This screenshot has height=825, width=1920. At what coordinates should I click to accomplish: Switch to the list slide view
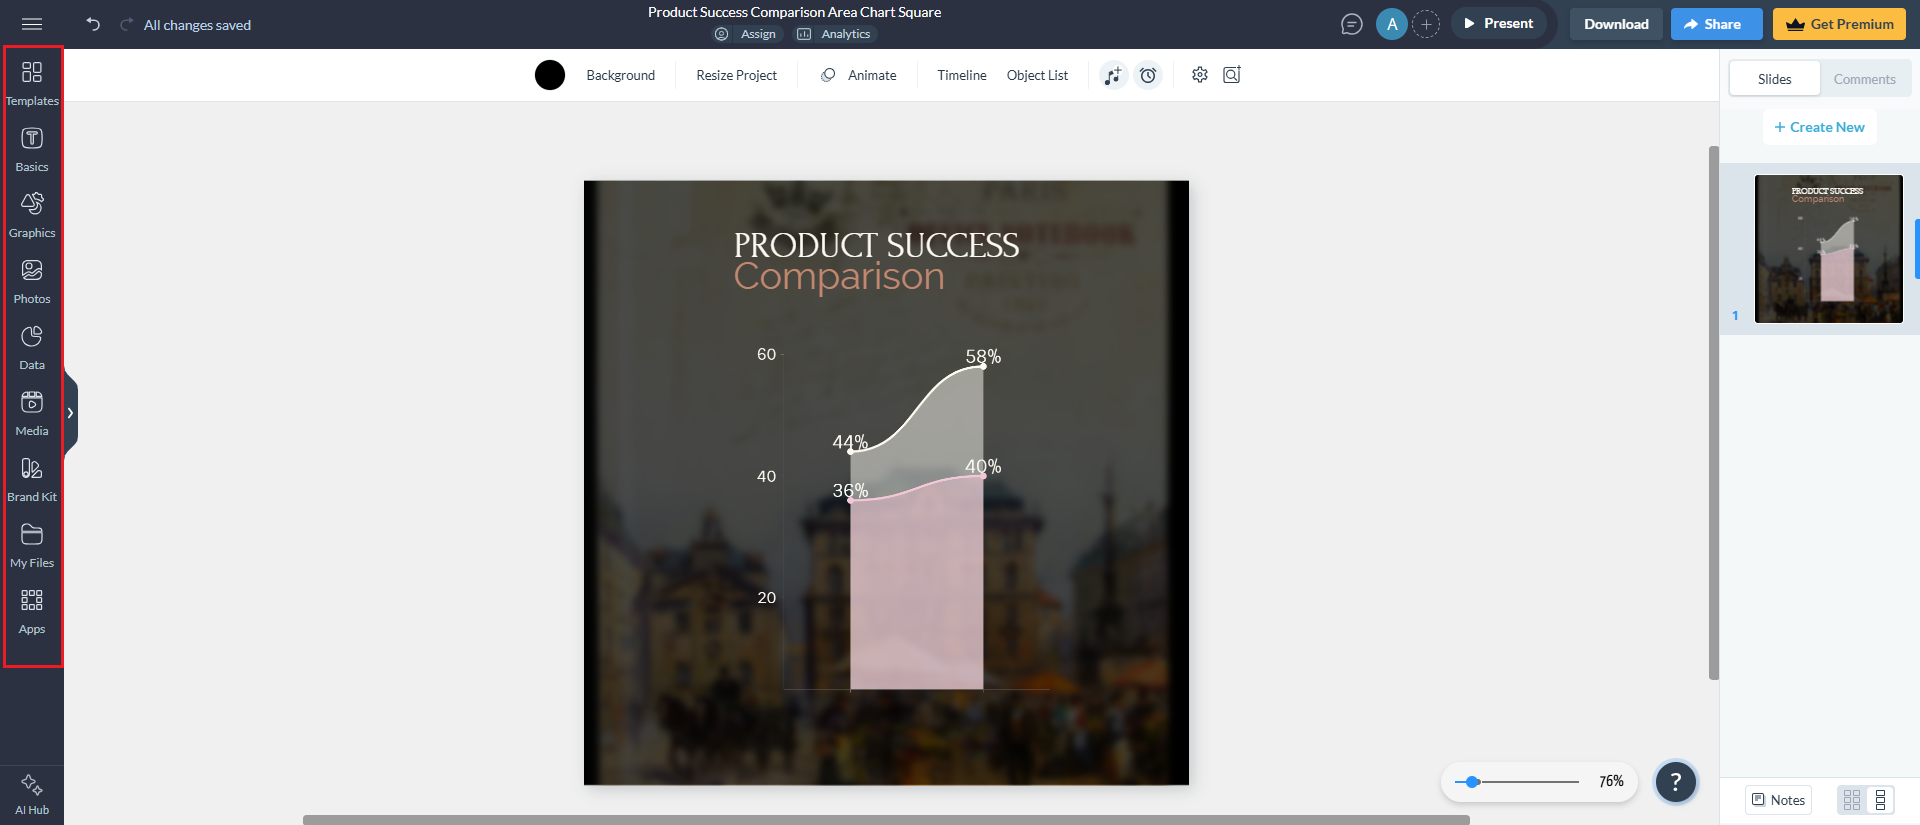click(x=1880, y=800)
